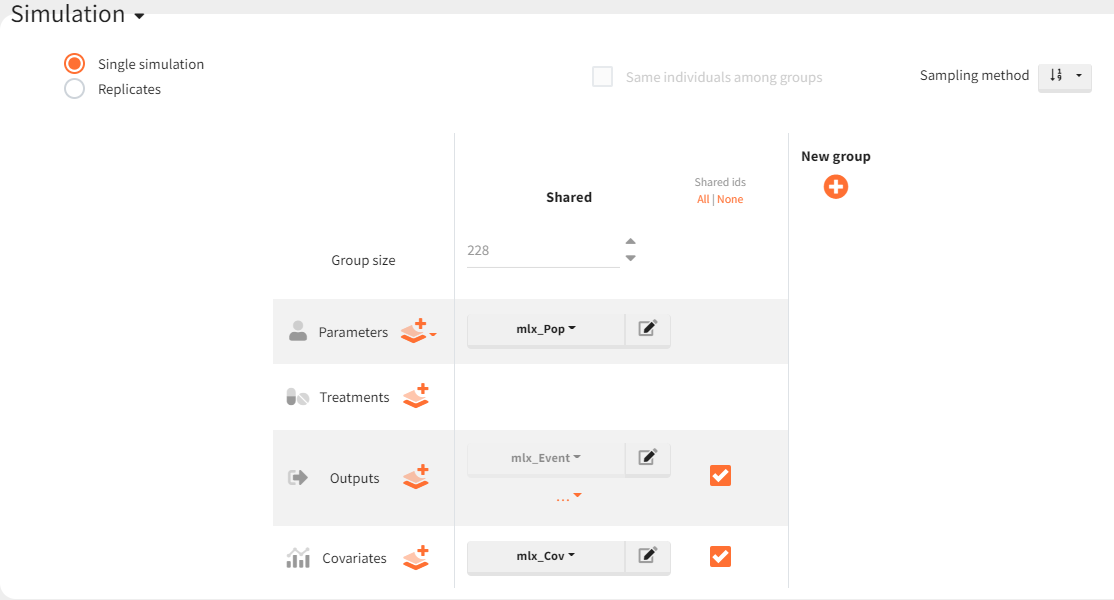Viewport: 1114px width, 600px height.
Task: Toggle the Outputs shared ids checkbox
Action: [720, 476]
